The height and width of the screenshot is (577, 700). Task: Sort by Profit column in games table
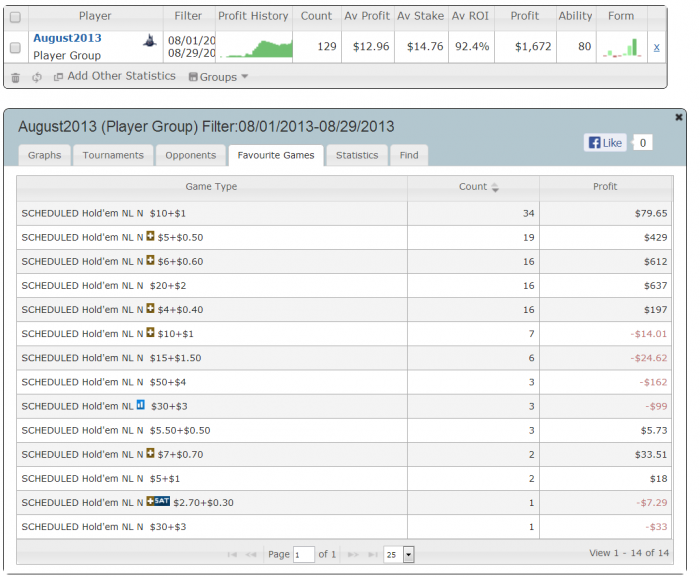(x=605, y=187)
